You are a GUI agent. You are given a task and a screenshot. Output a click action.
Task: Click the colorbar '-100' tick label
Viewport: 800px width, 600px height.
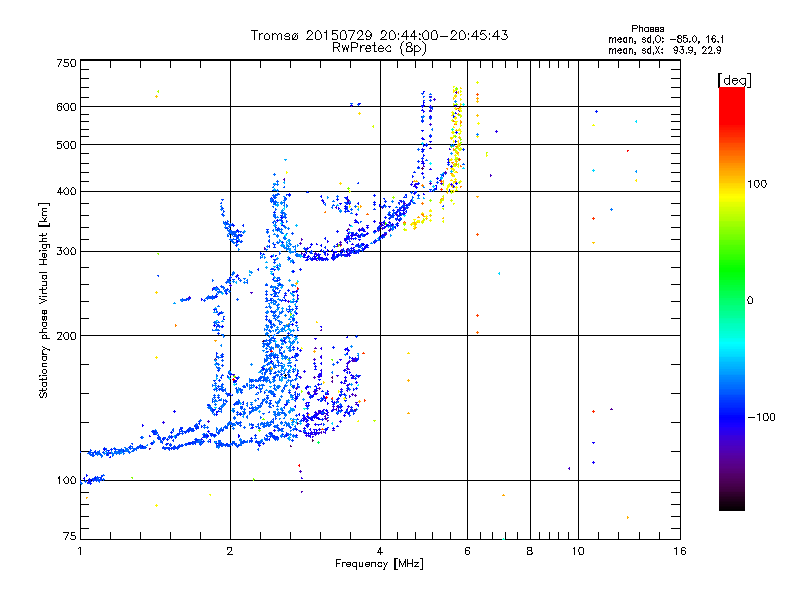tap(761, 417)
